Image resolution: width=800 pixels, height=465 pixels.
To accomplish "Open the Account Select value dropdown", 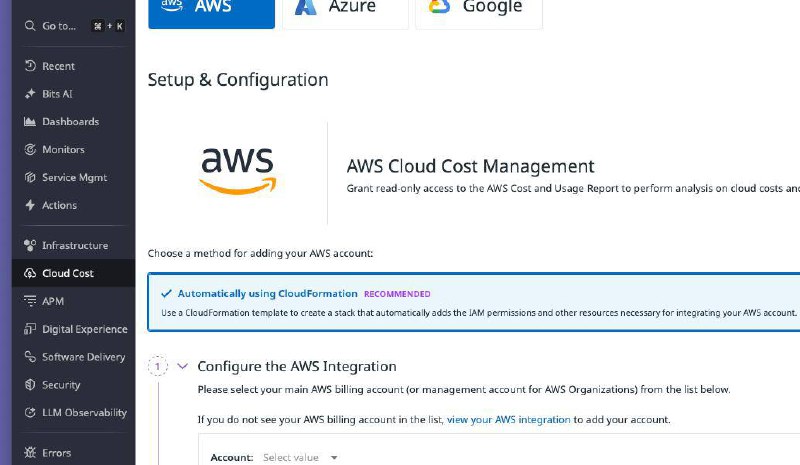I will 300,457.
